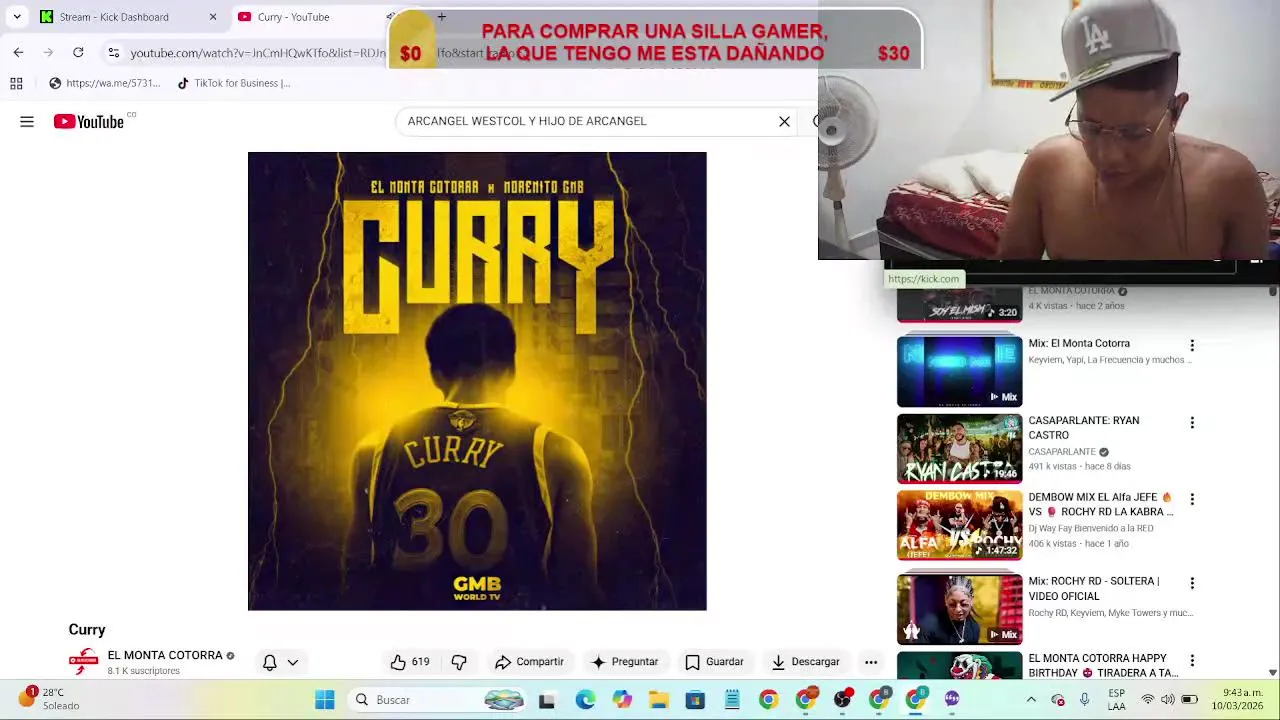The width and height of the screenshot is (1280, 720).
Task: Open EL MONTA COTORRA channel name link
Action: tap(165, 655)
